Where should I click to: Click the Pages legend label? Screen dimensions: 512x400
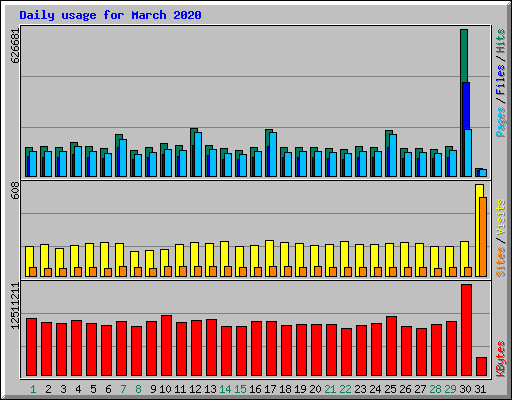[501, 122]
